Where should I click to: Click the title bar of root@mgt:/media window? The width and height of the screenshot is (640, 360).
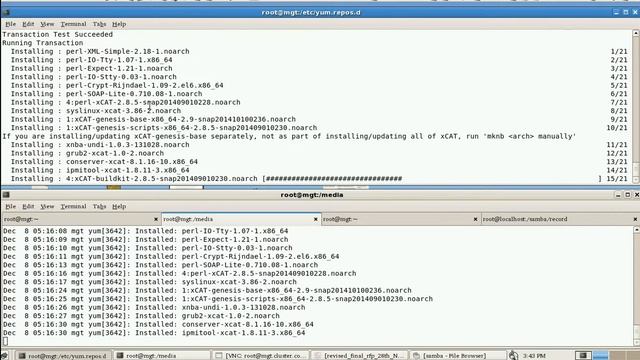click(312, 195)
